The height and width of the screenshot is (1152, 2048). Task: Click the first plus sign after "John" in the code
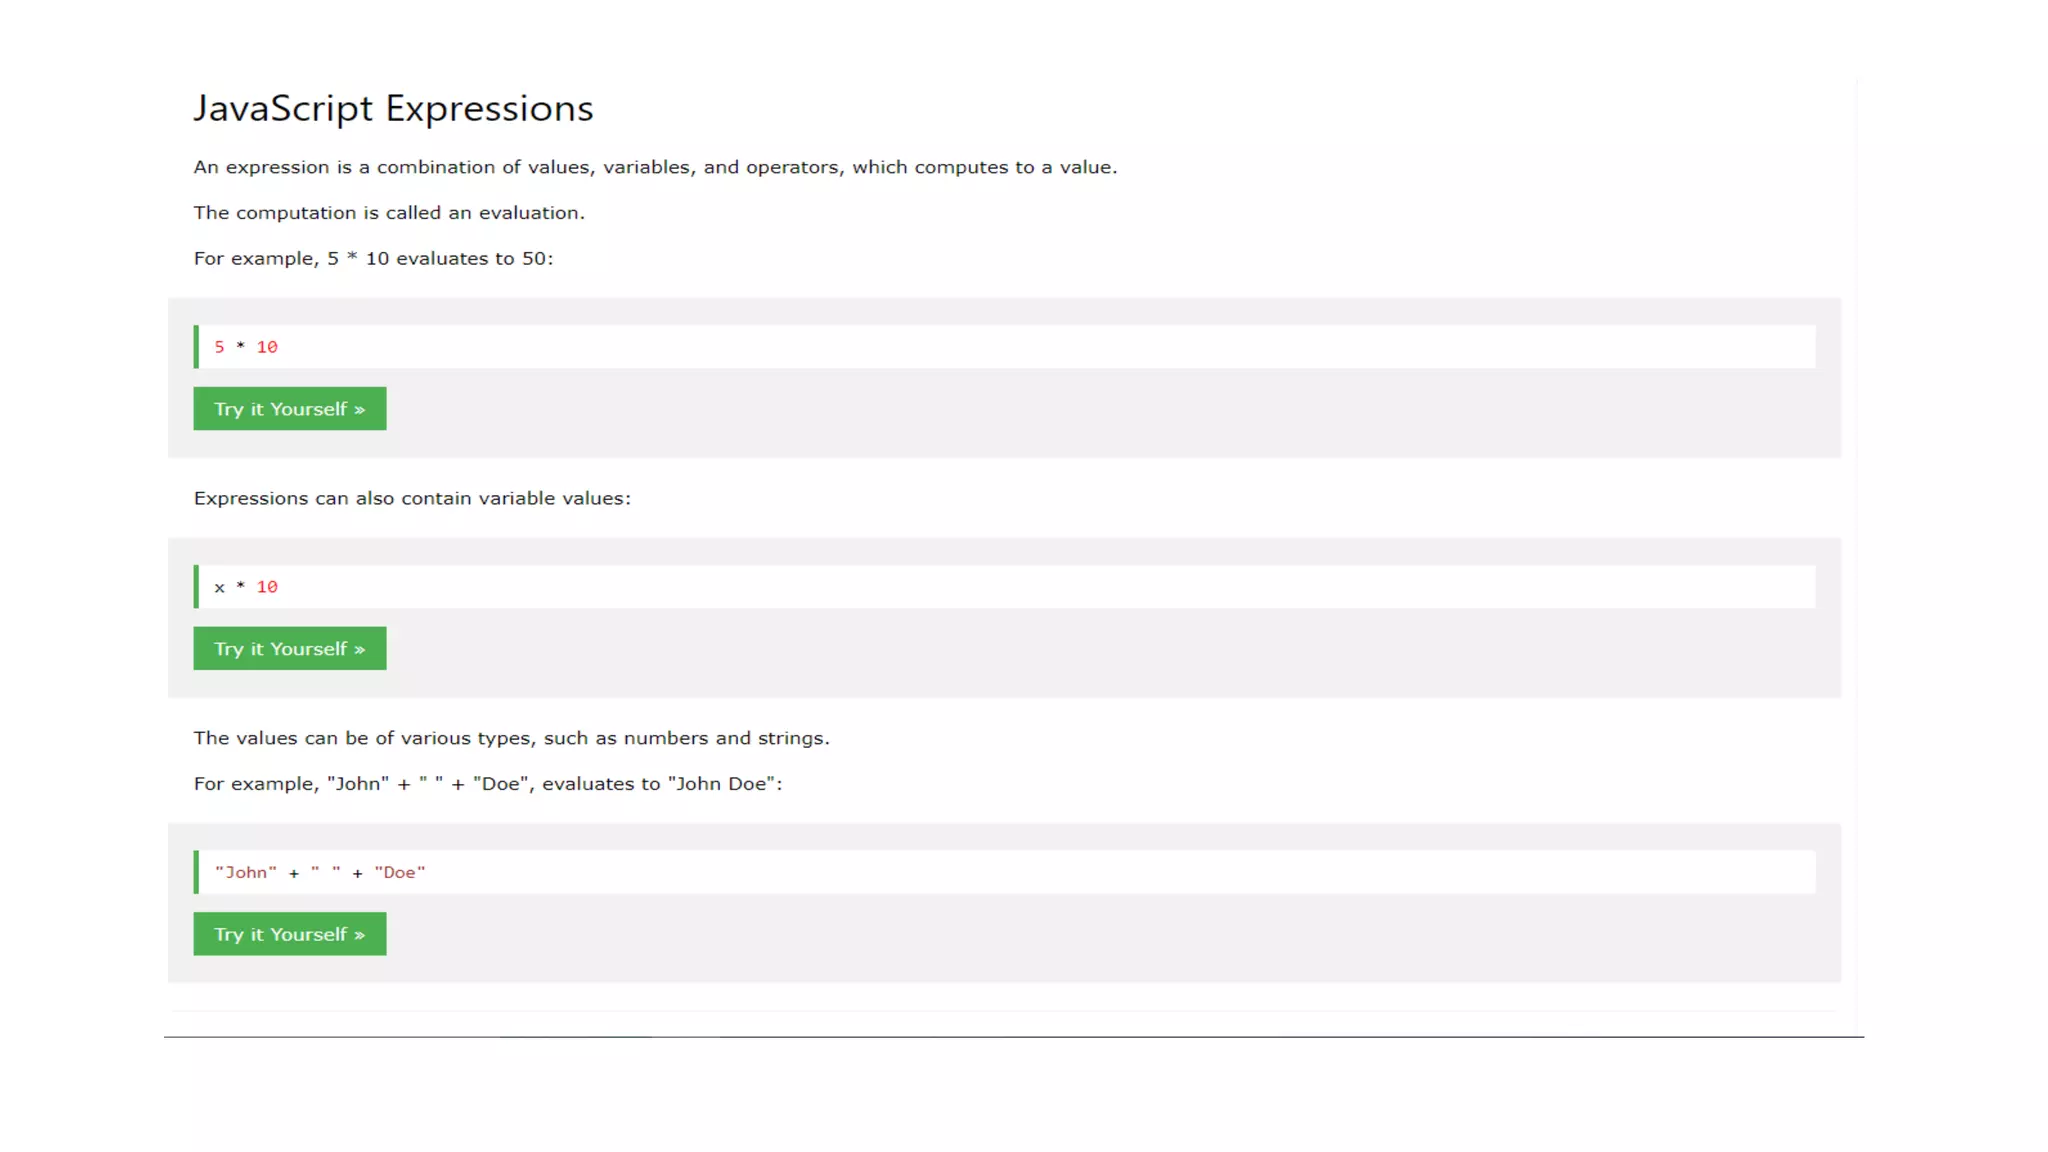coord(294,873)
